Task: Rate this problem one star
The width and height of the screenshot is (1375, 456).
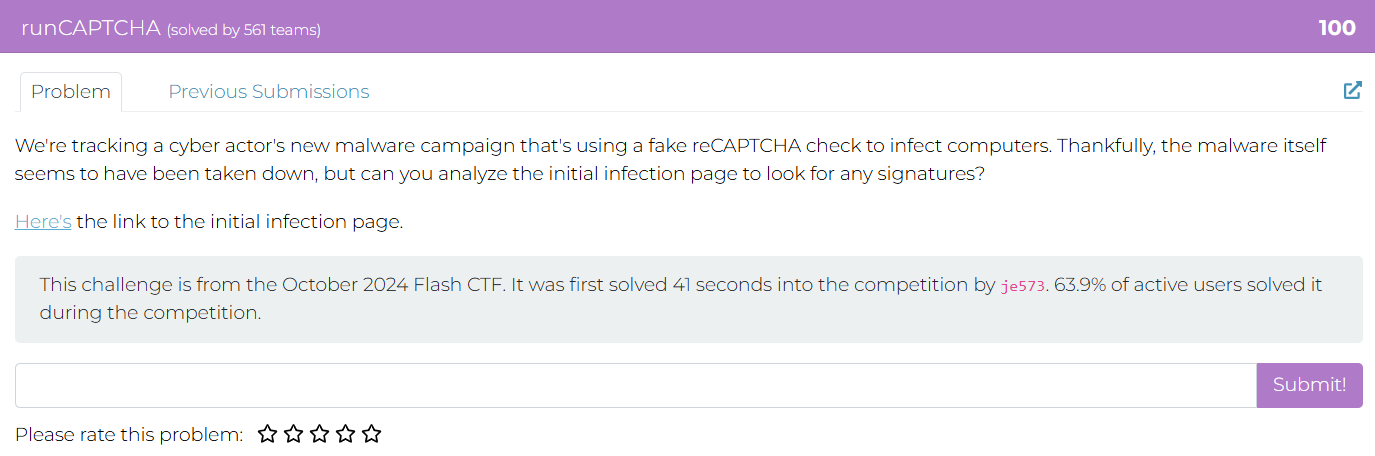Action: (x=267, y=434)
